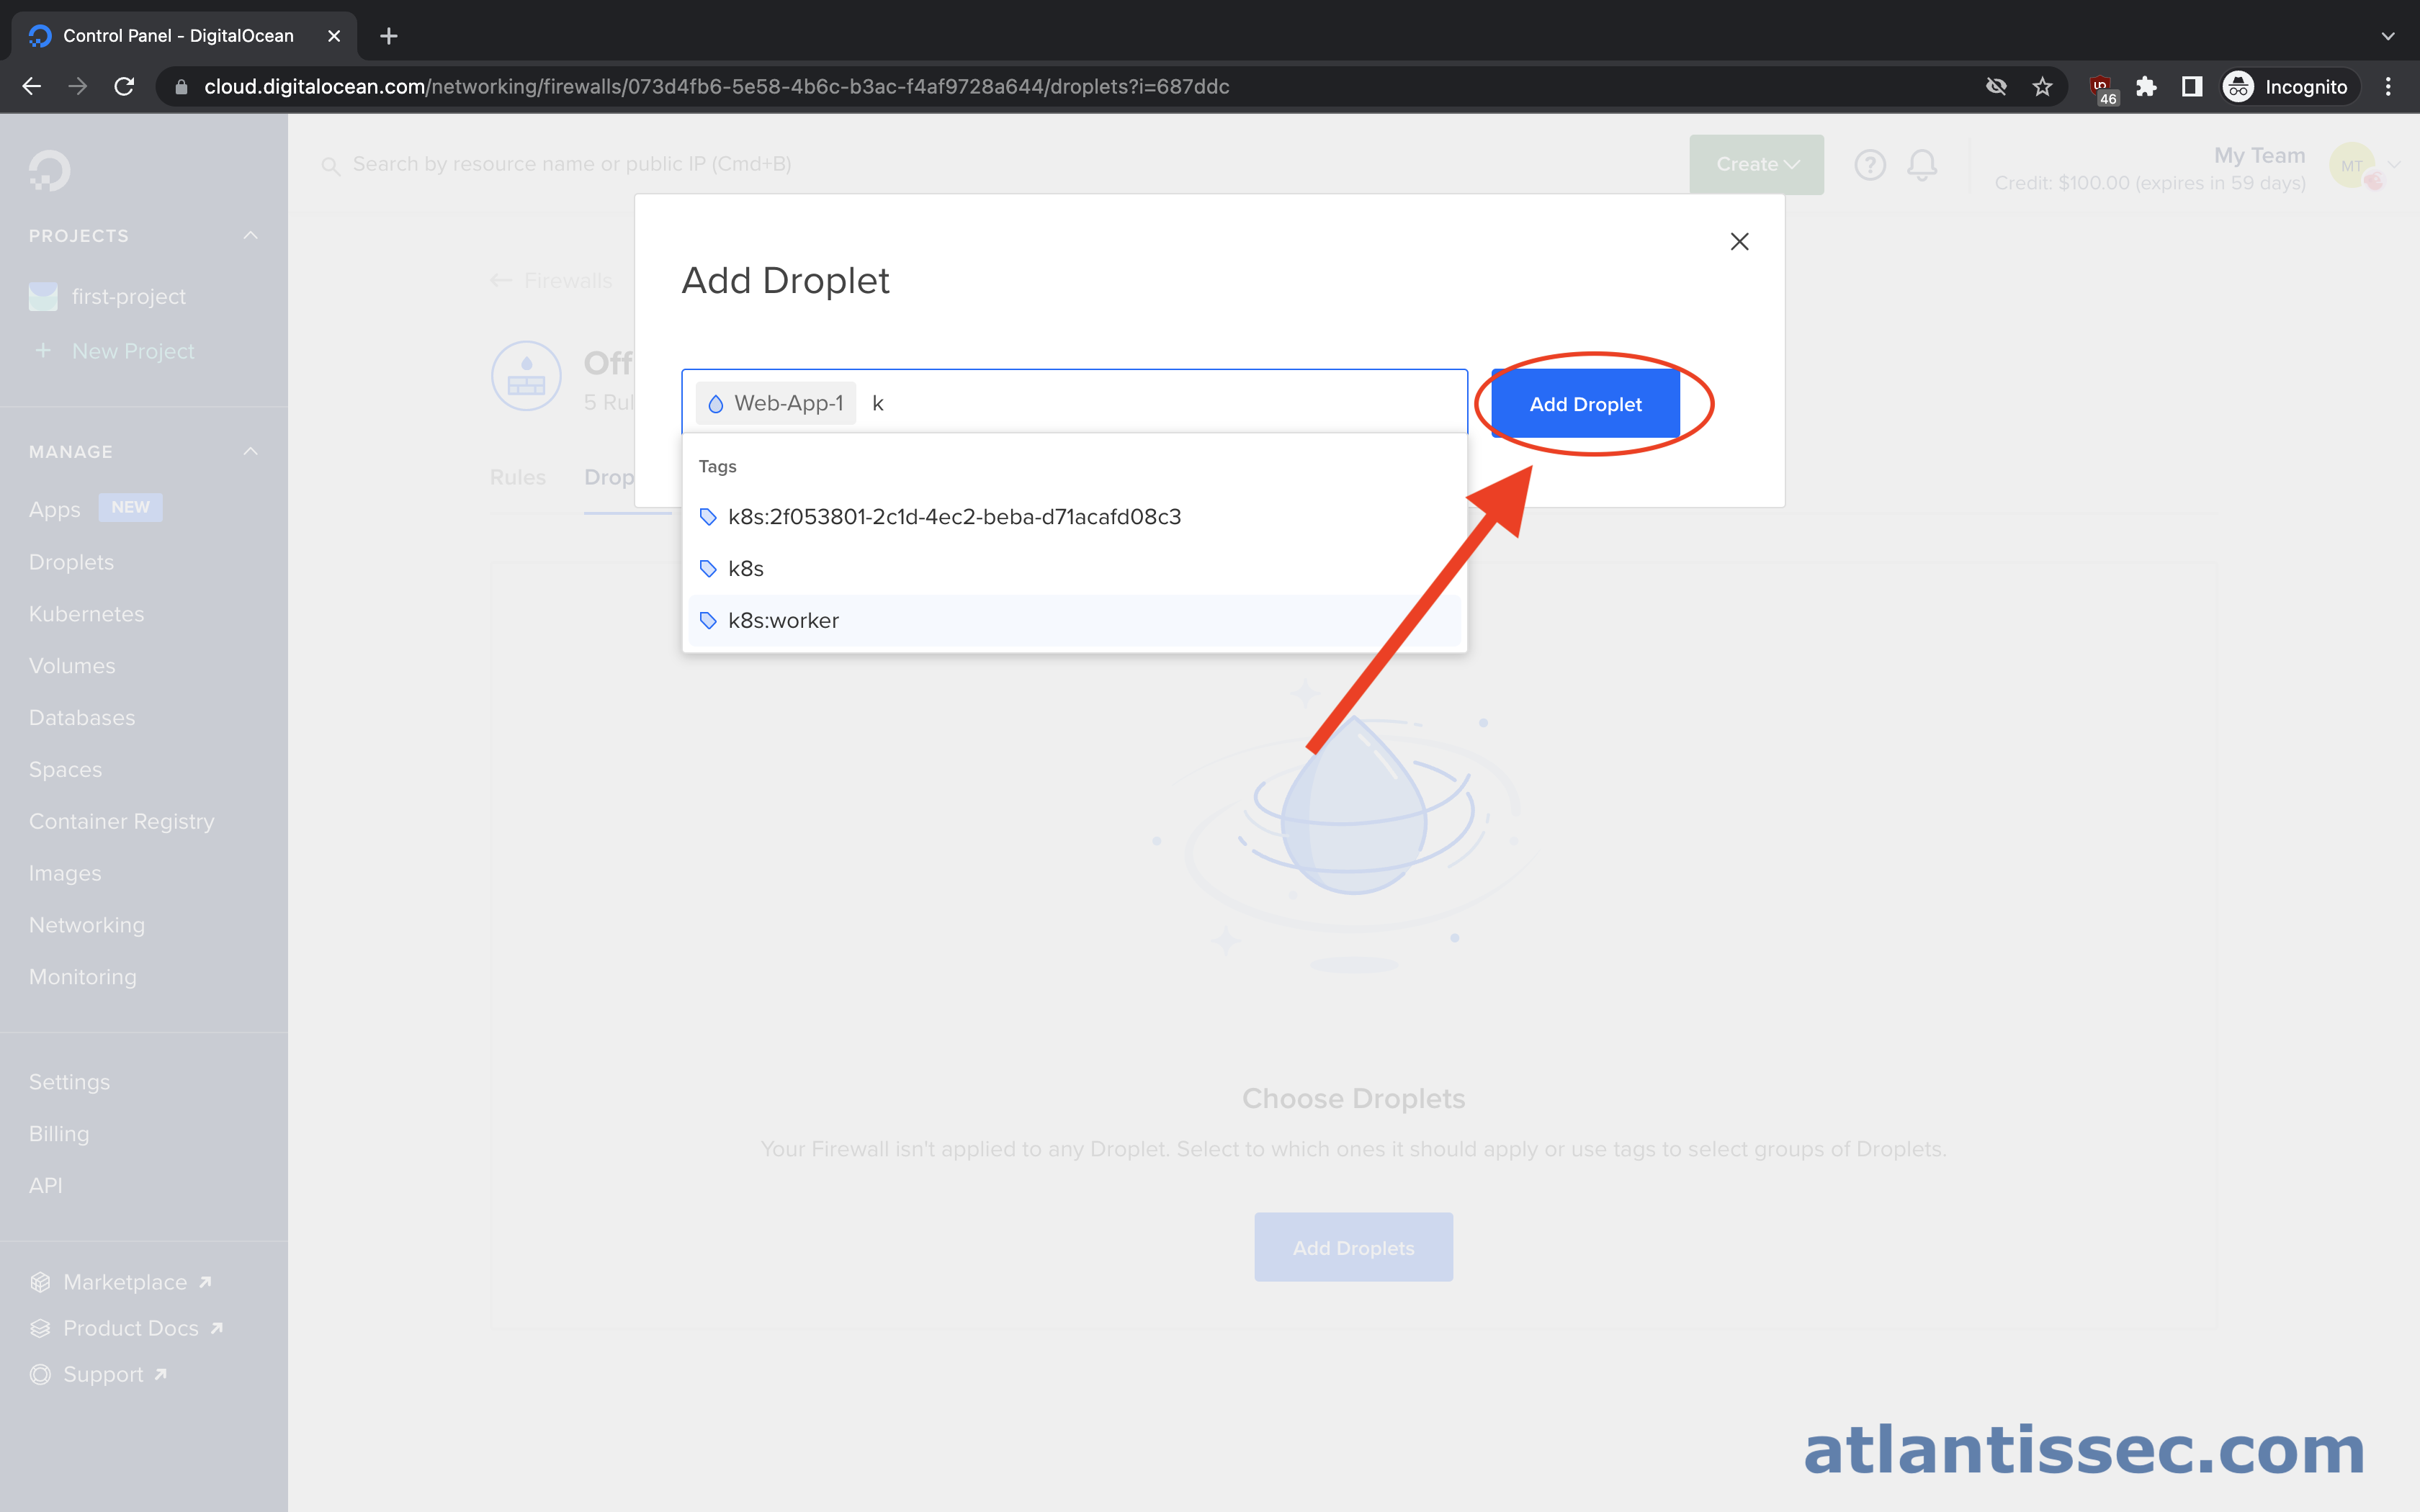Switch to the Rules tab
The image size is (2420, 1512).
[x=517, y=477]
